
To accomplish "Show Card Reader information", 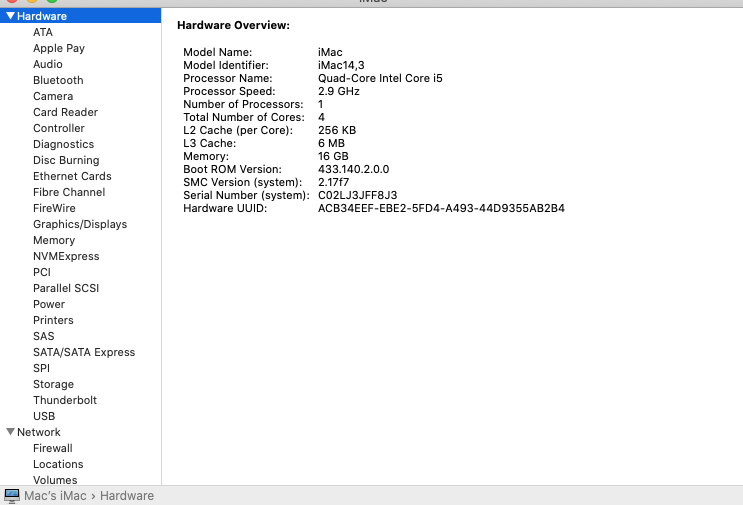I will pyautogui.click(x=65, y=112).
